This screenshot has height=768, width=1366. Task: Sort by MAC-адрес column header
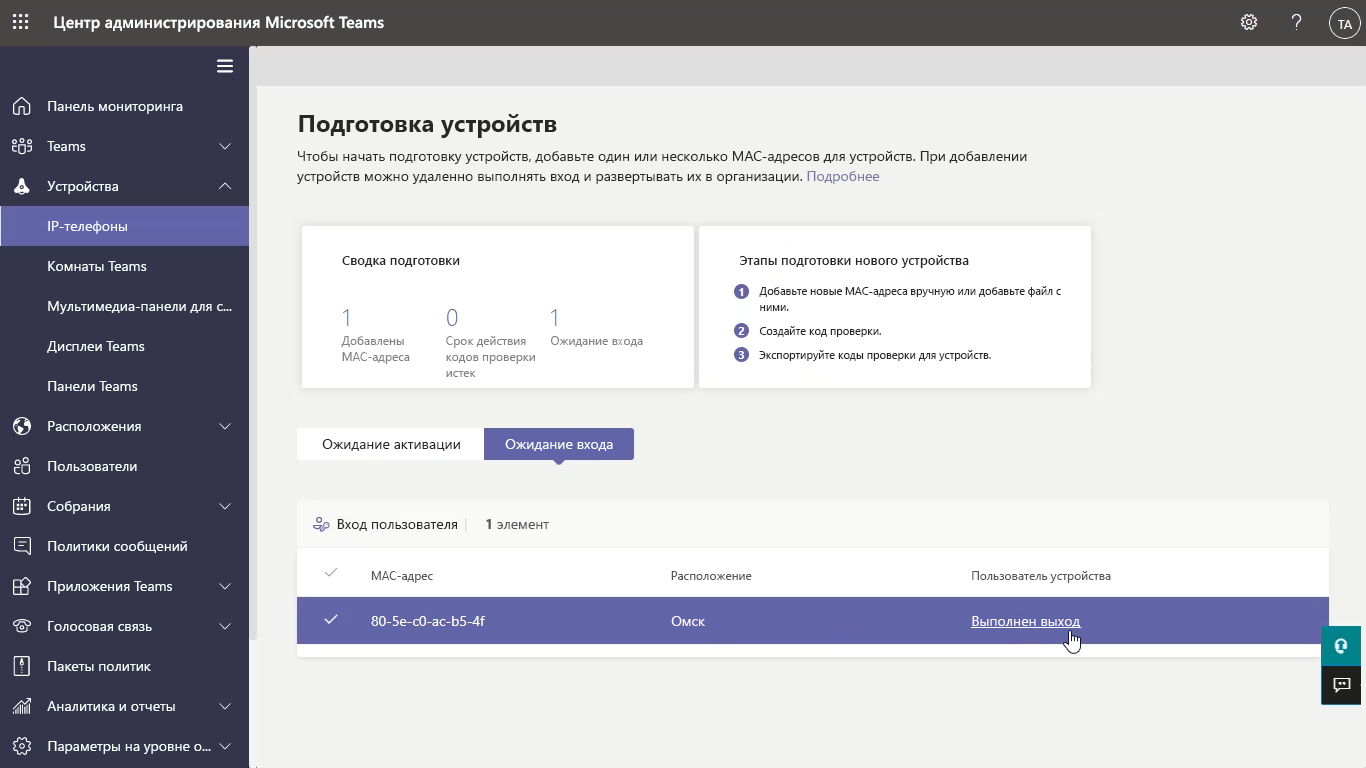point(401,576)
